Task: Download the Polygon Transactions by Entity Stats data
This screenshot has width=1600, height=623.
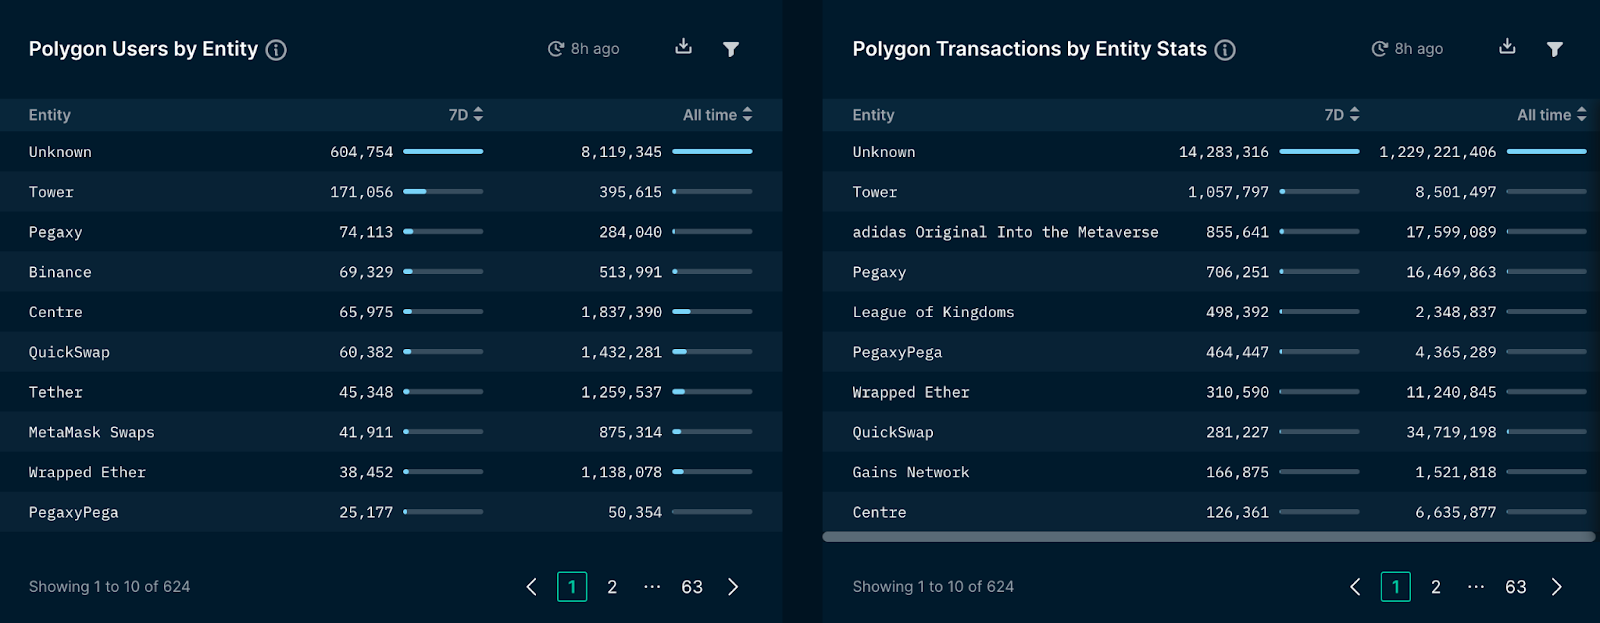Action: coord(1508,47)
